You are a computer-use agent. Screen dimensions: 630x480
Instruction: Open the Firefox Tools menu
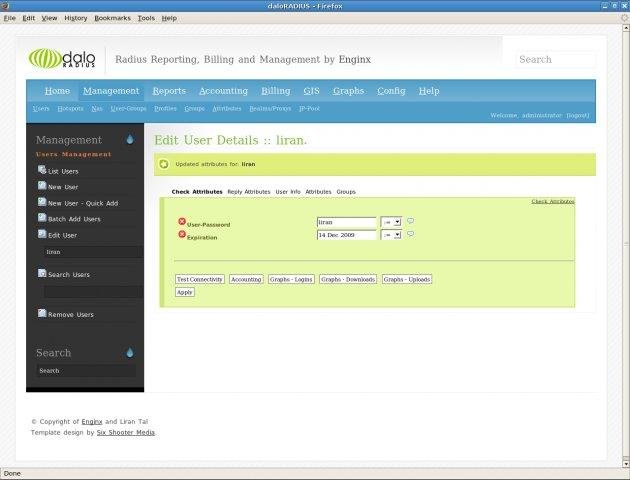tap(146, 18)
